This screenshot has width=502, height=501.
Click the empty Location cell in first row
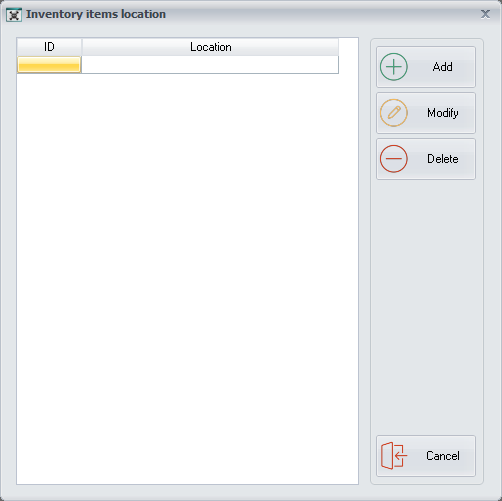(210, 64)
